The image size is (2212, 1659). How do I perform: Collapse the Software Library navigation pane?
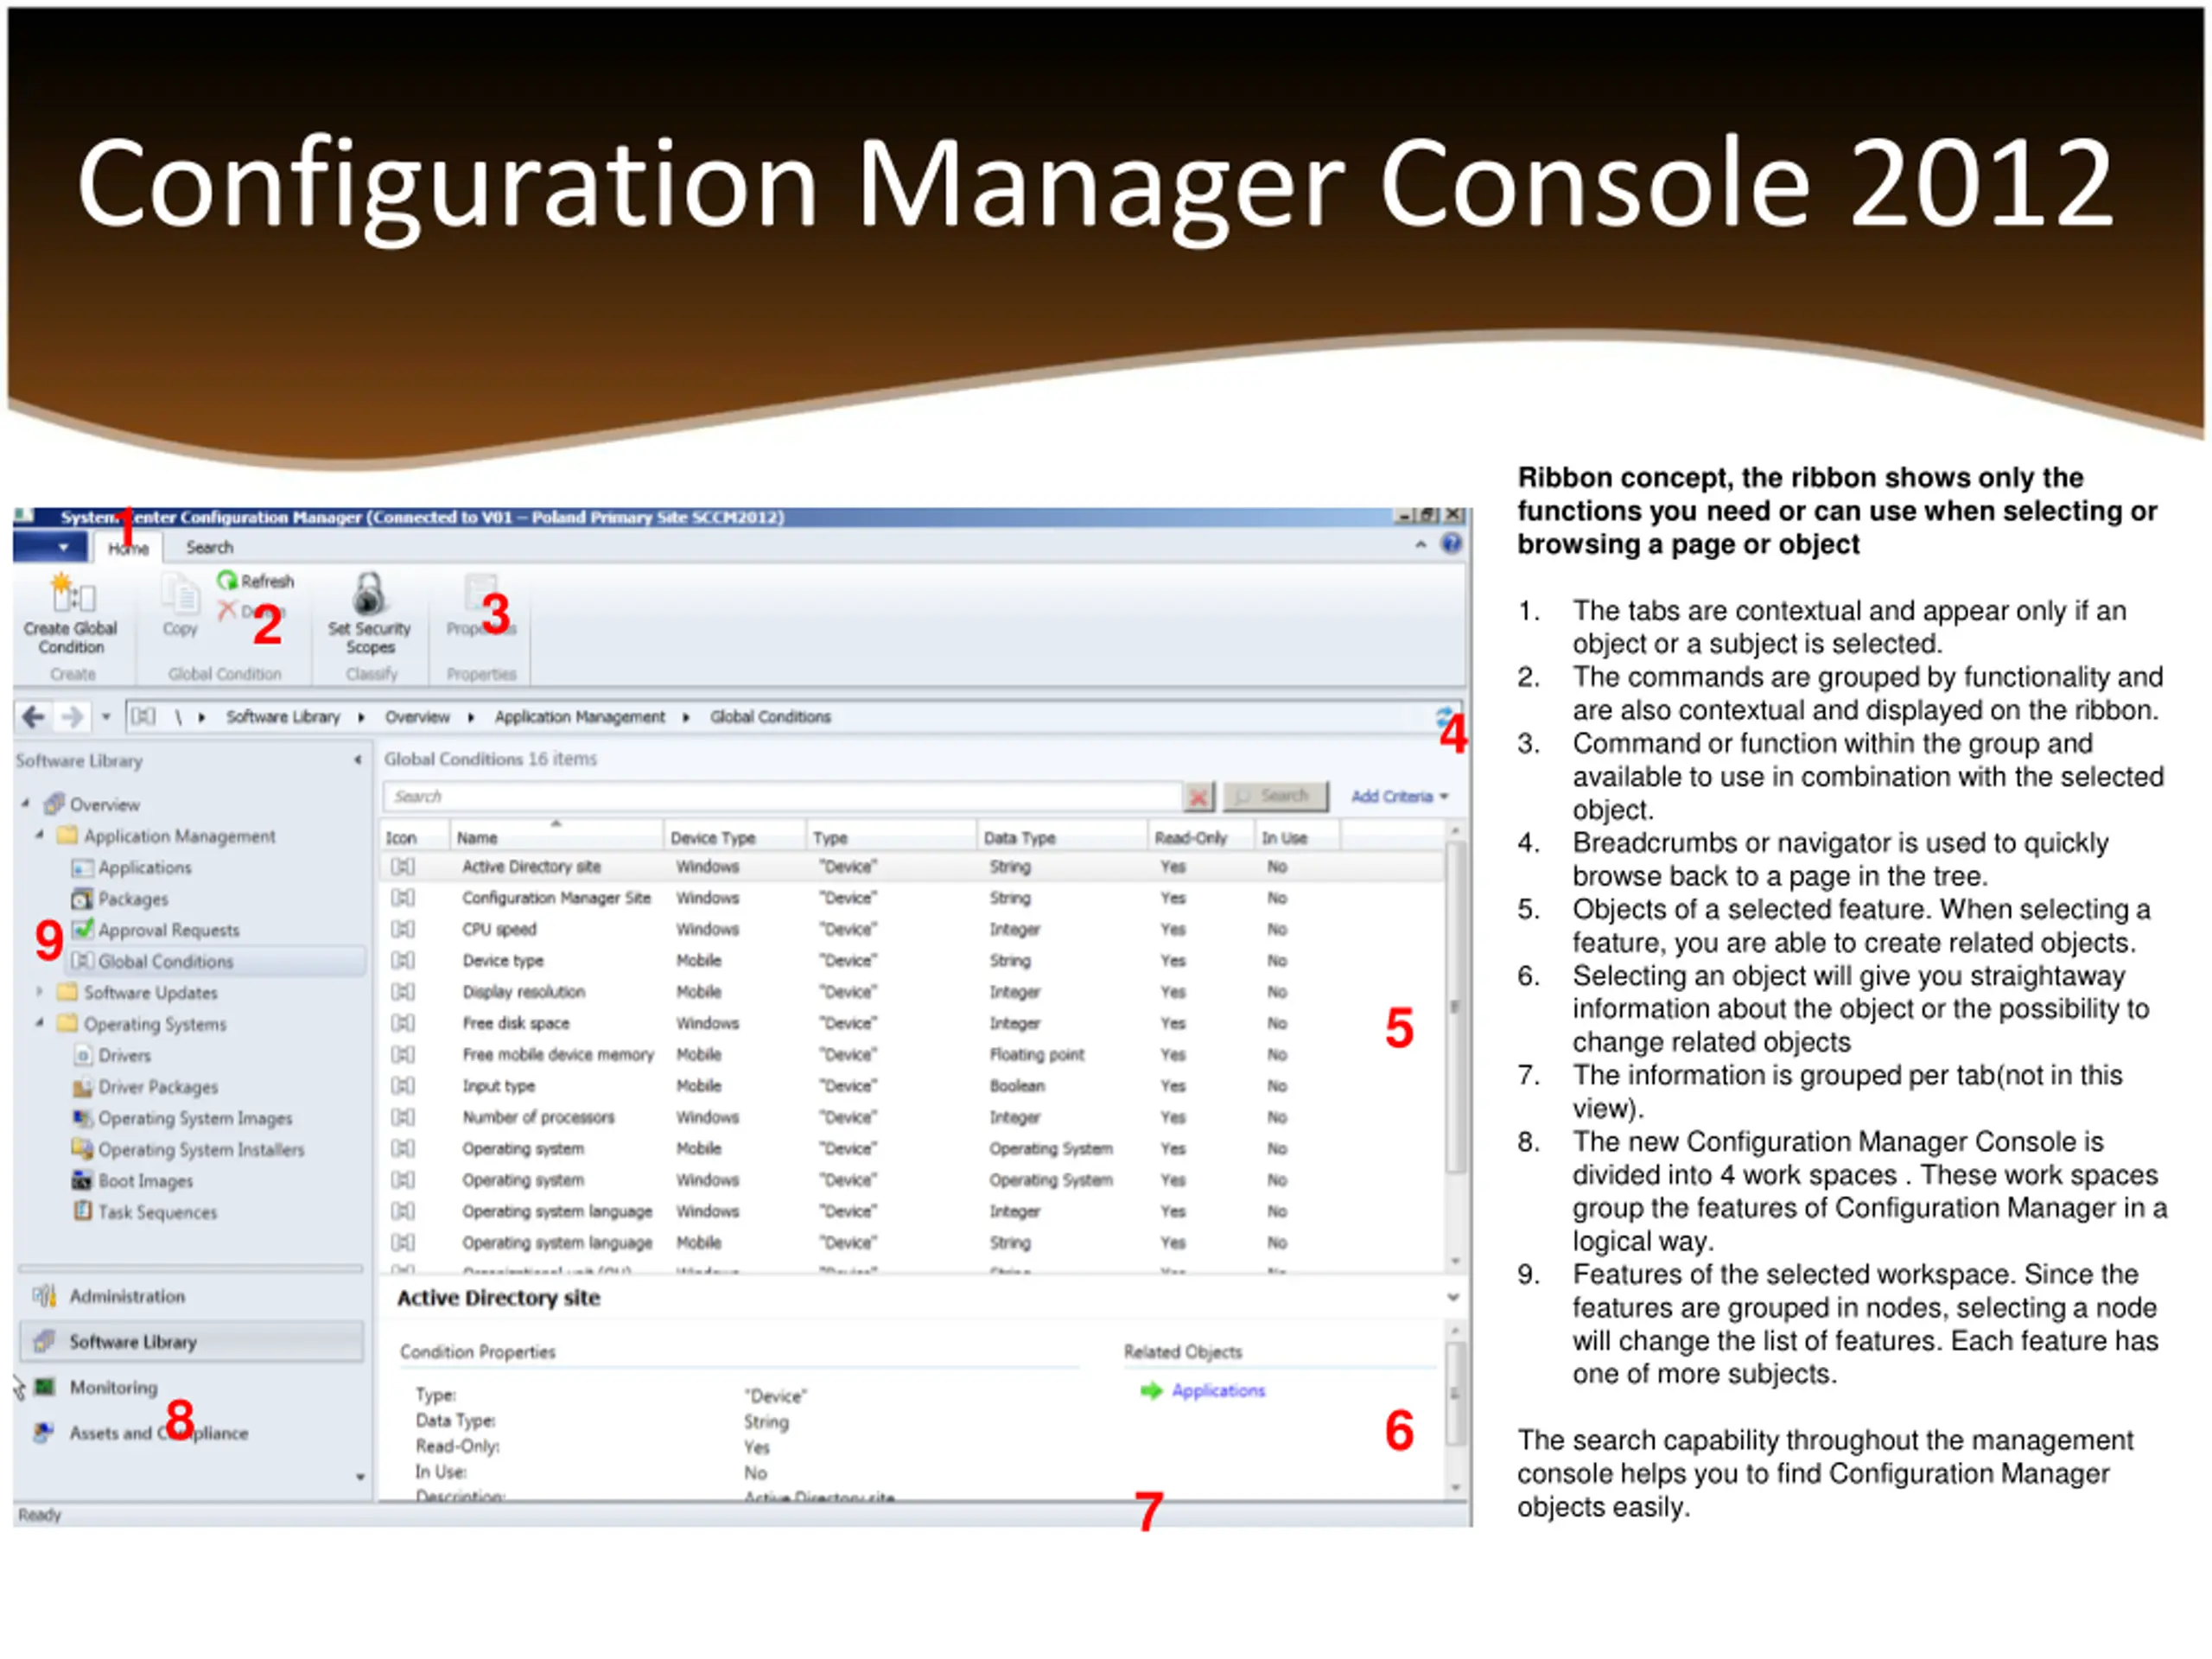(x=358, y=760)
